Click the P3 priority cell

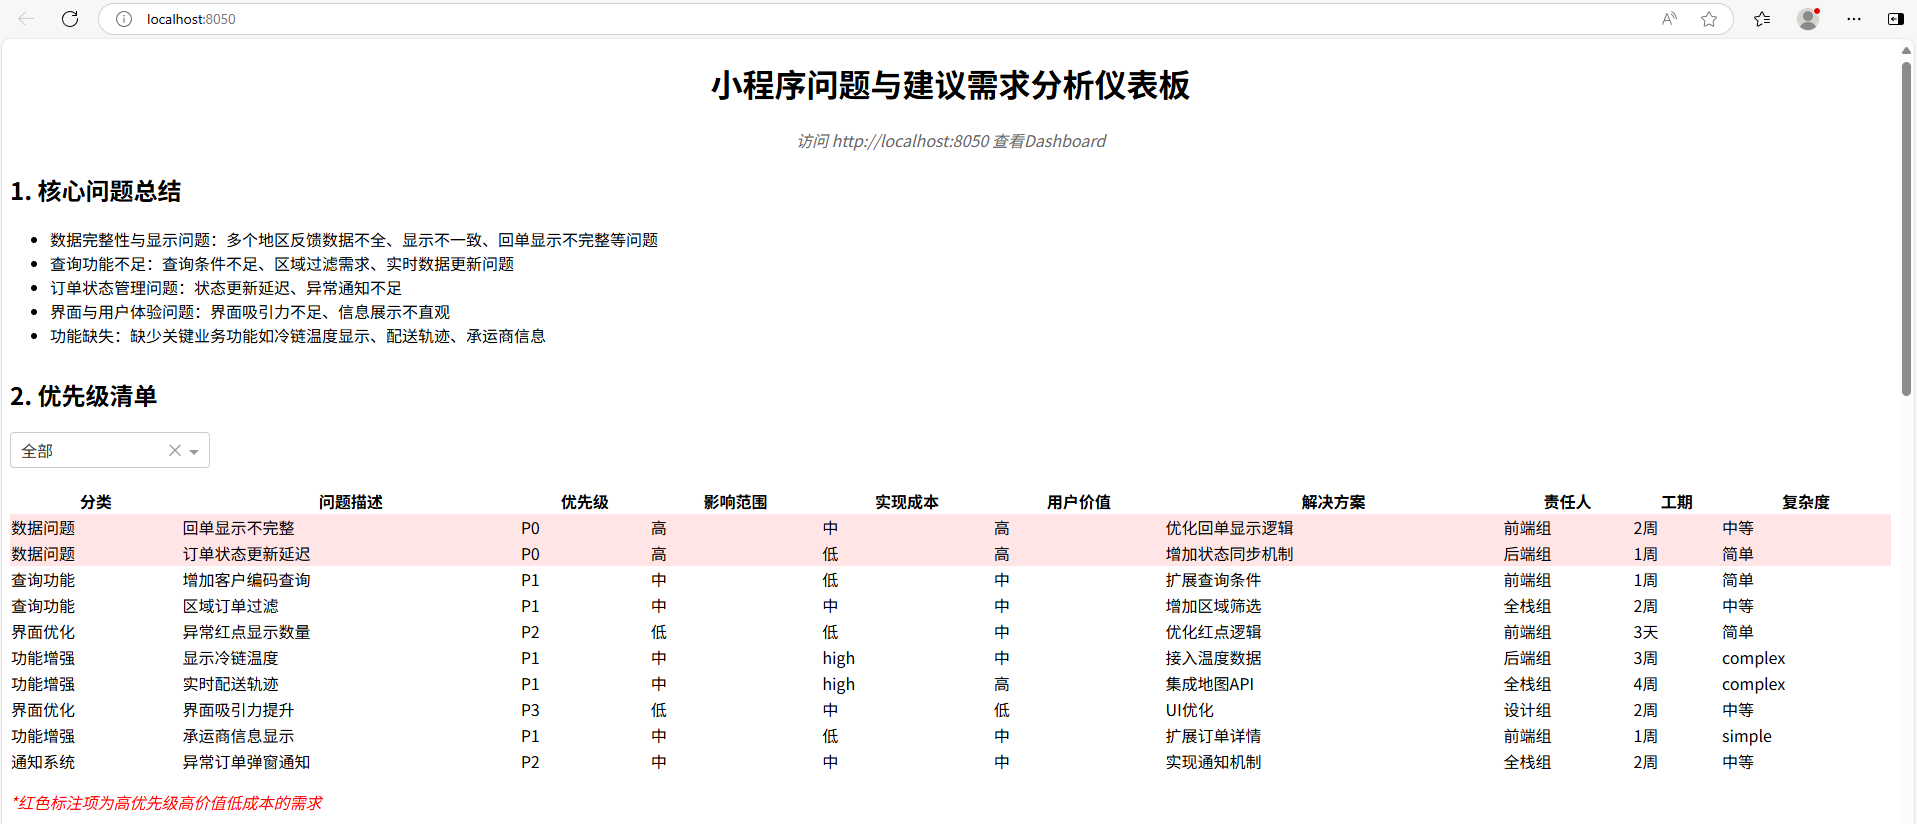click(585, 710)
